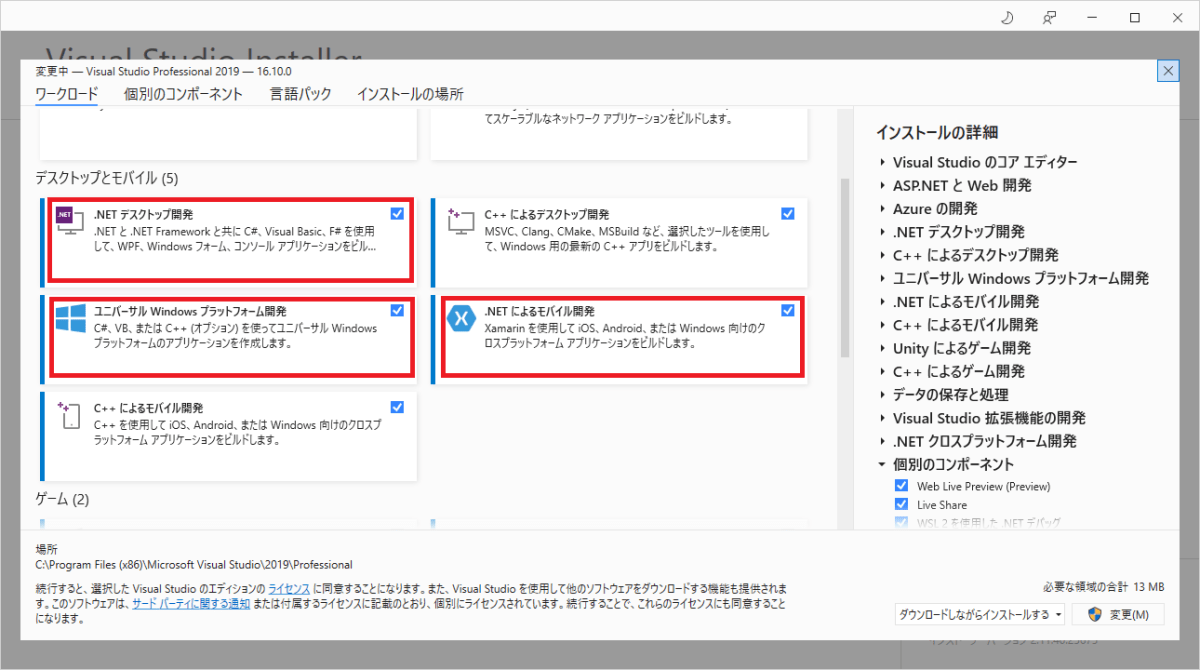Click the C++ によるデスクトップ開発 monitor icon
This screenshot has height=670, width=1200.
pyautogui.click(x=459, y=222)
